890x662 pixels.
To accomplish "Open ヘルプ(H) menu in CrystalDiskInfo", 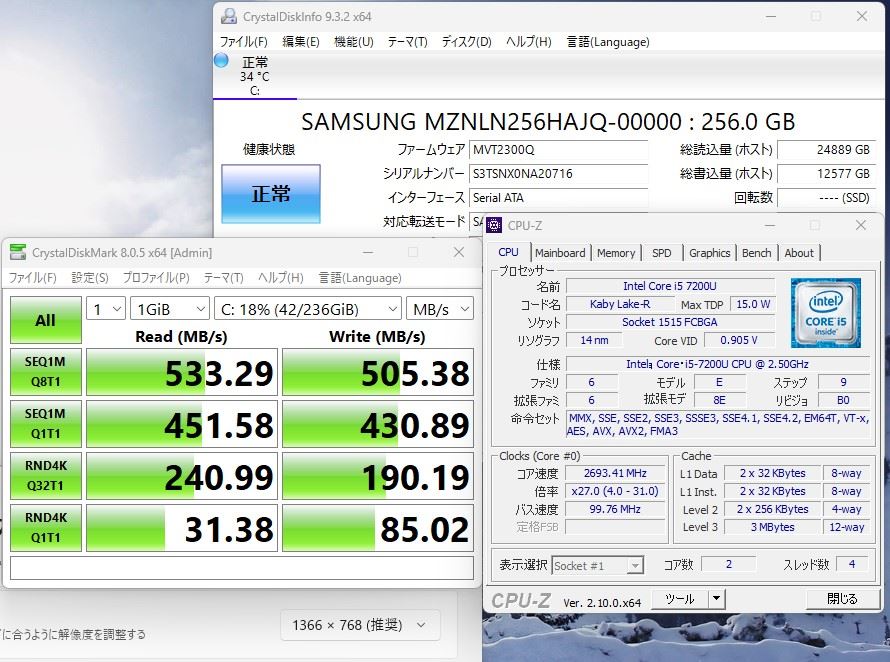I will (x=528, y=41).
